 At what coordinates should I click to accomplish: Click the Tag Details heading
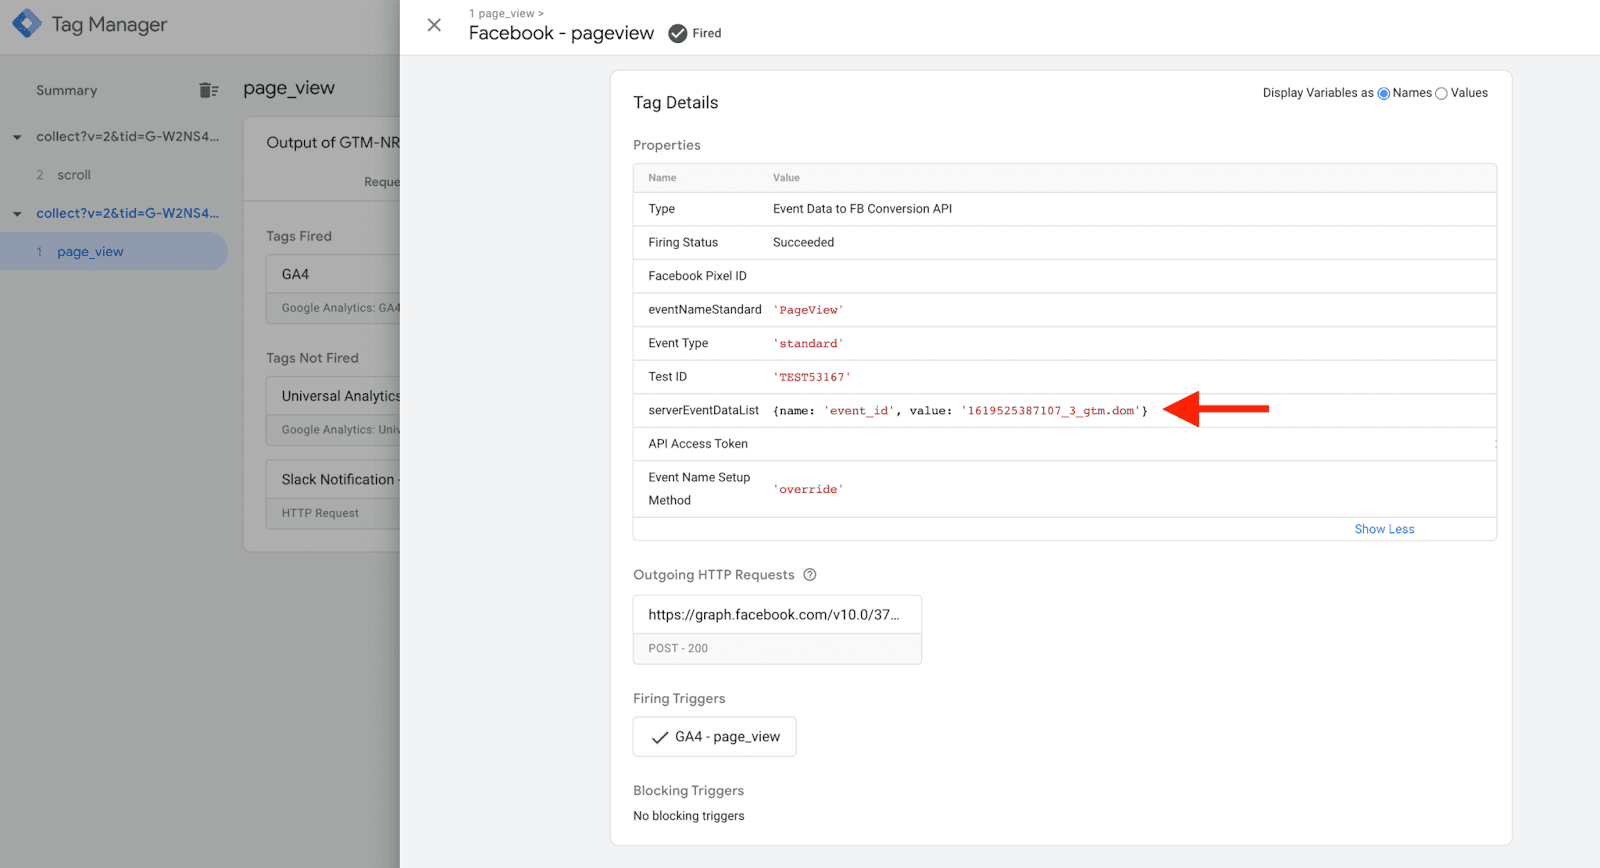(x=676, y=102)
